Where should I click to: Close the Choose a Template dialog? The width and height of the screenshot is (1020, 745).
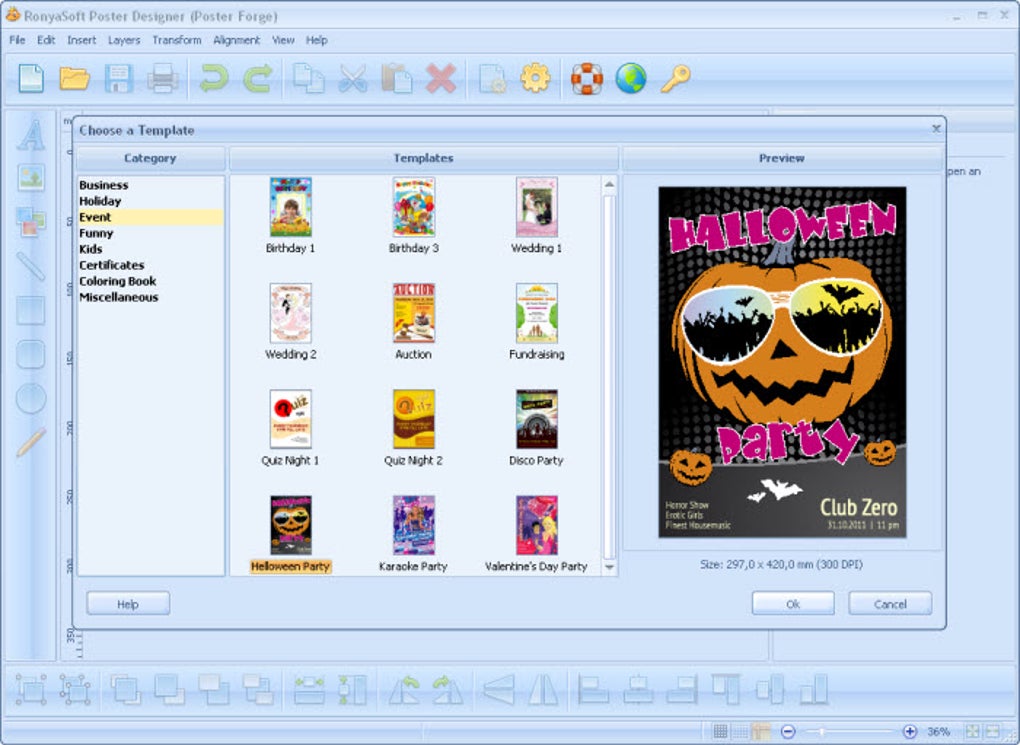(x=936, y=129)
